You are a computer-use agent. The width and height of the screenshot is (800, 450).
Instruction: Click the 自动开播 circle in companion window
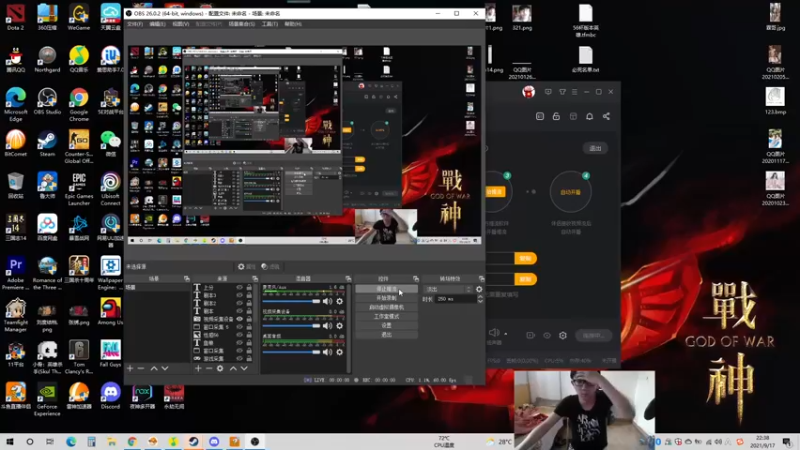coord(570,192)
